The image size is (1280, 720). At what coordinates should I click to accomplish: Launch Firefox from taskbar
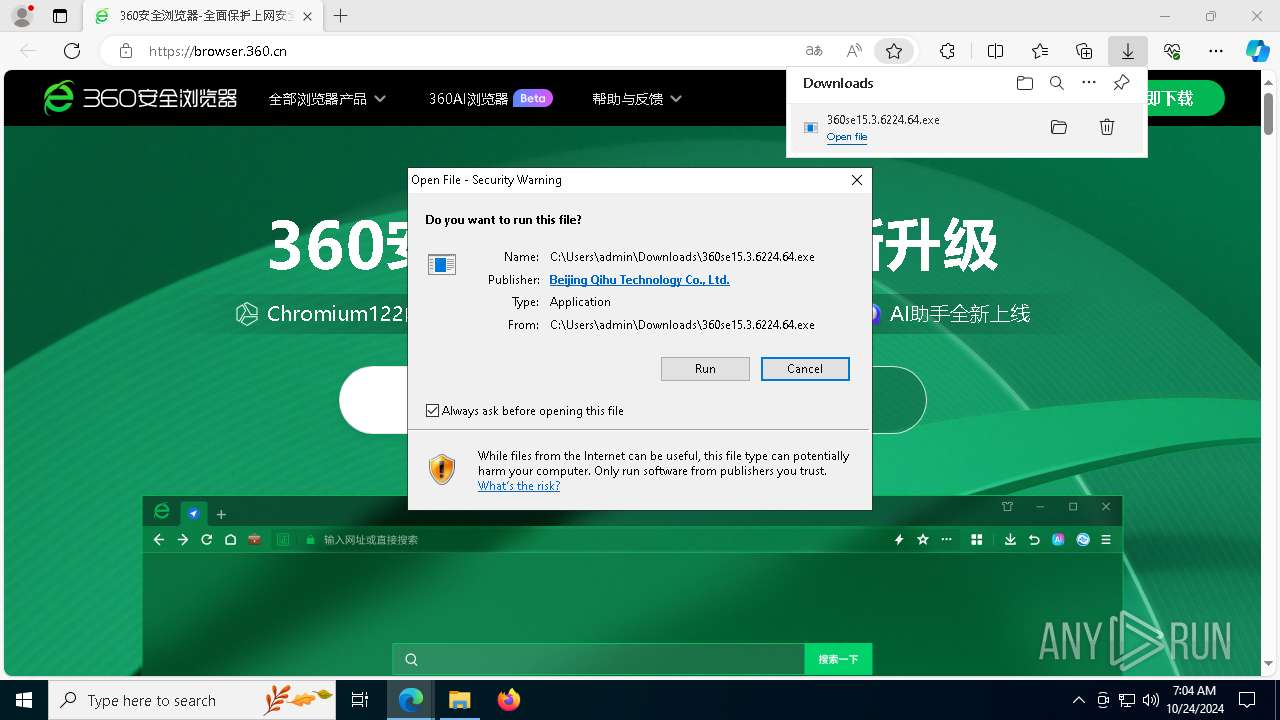[x=508, y=700]
